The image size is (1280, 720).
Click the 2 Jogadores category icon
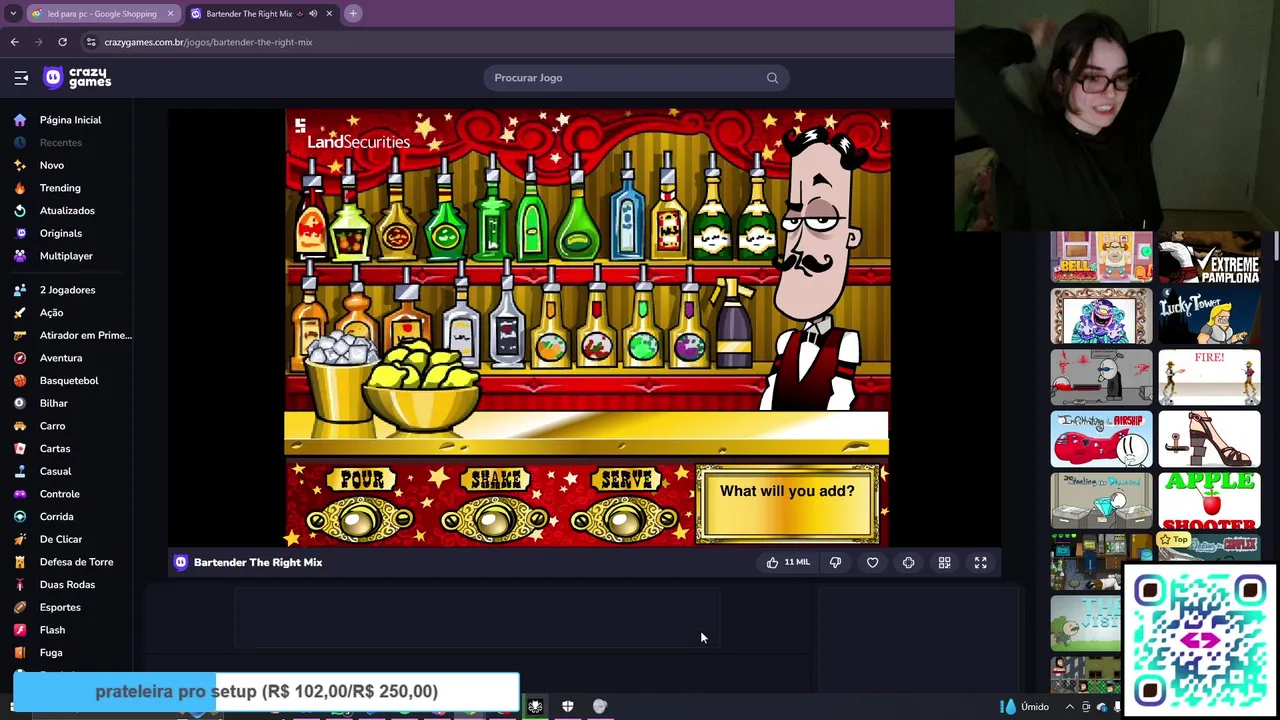[20, 290]
